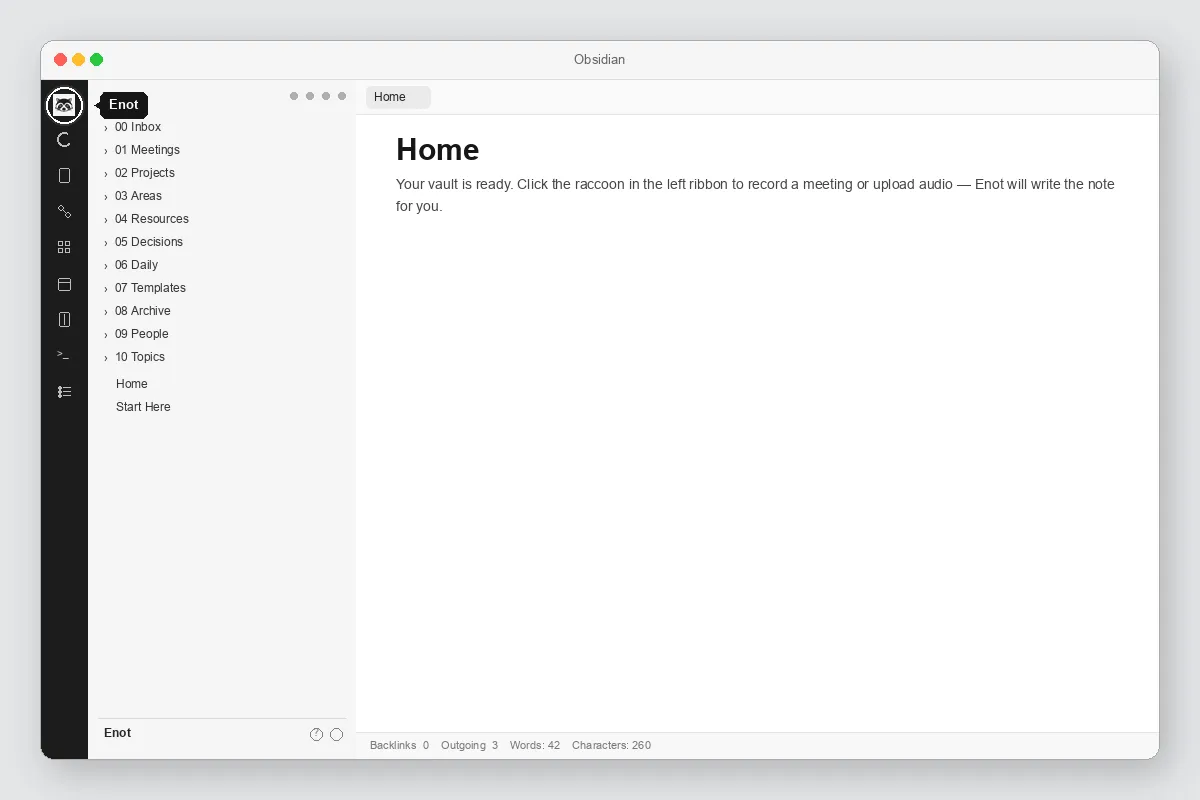The image size is (1200, 800).
Task: Expand the 05 Decisions folder chevron
Action: tap(106, 243)
